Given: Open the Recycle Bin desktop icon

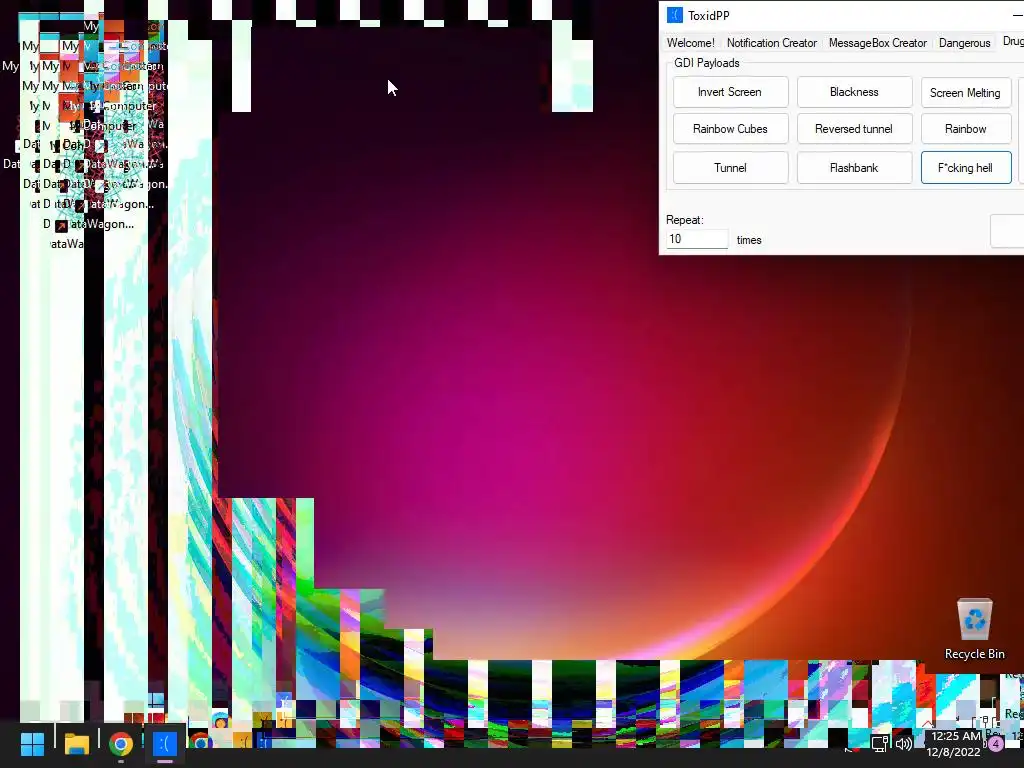Looking at the screenshot, I should 974,629.
